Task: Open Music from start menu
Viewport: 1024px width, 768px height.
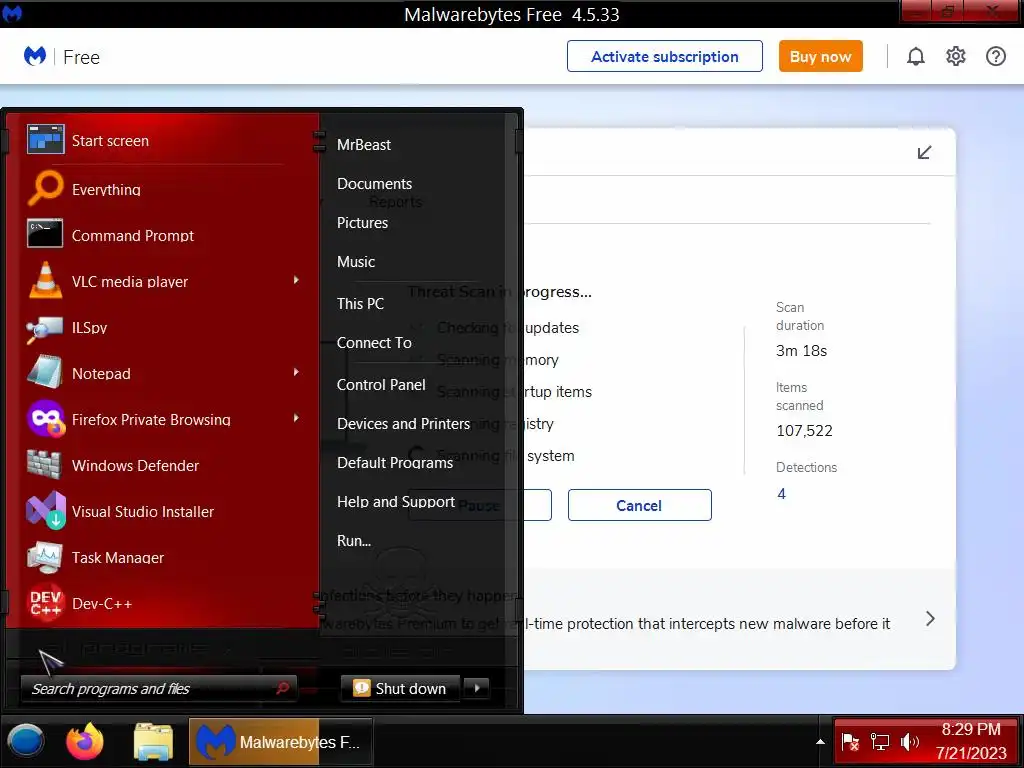Action: (356, 262)
